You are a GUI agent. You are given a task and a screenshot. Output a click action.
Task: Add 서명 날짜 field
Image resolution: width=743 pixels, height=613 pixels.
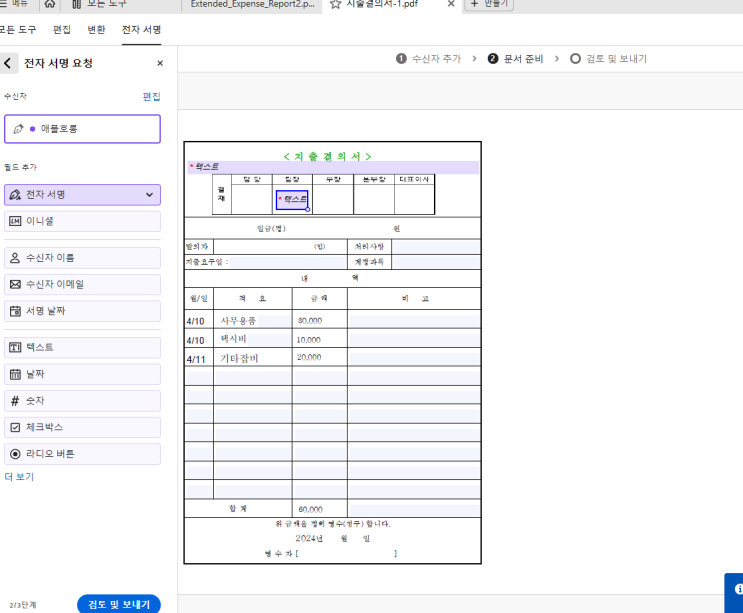82,311
